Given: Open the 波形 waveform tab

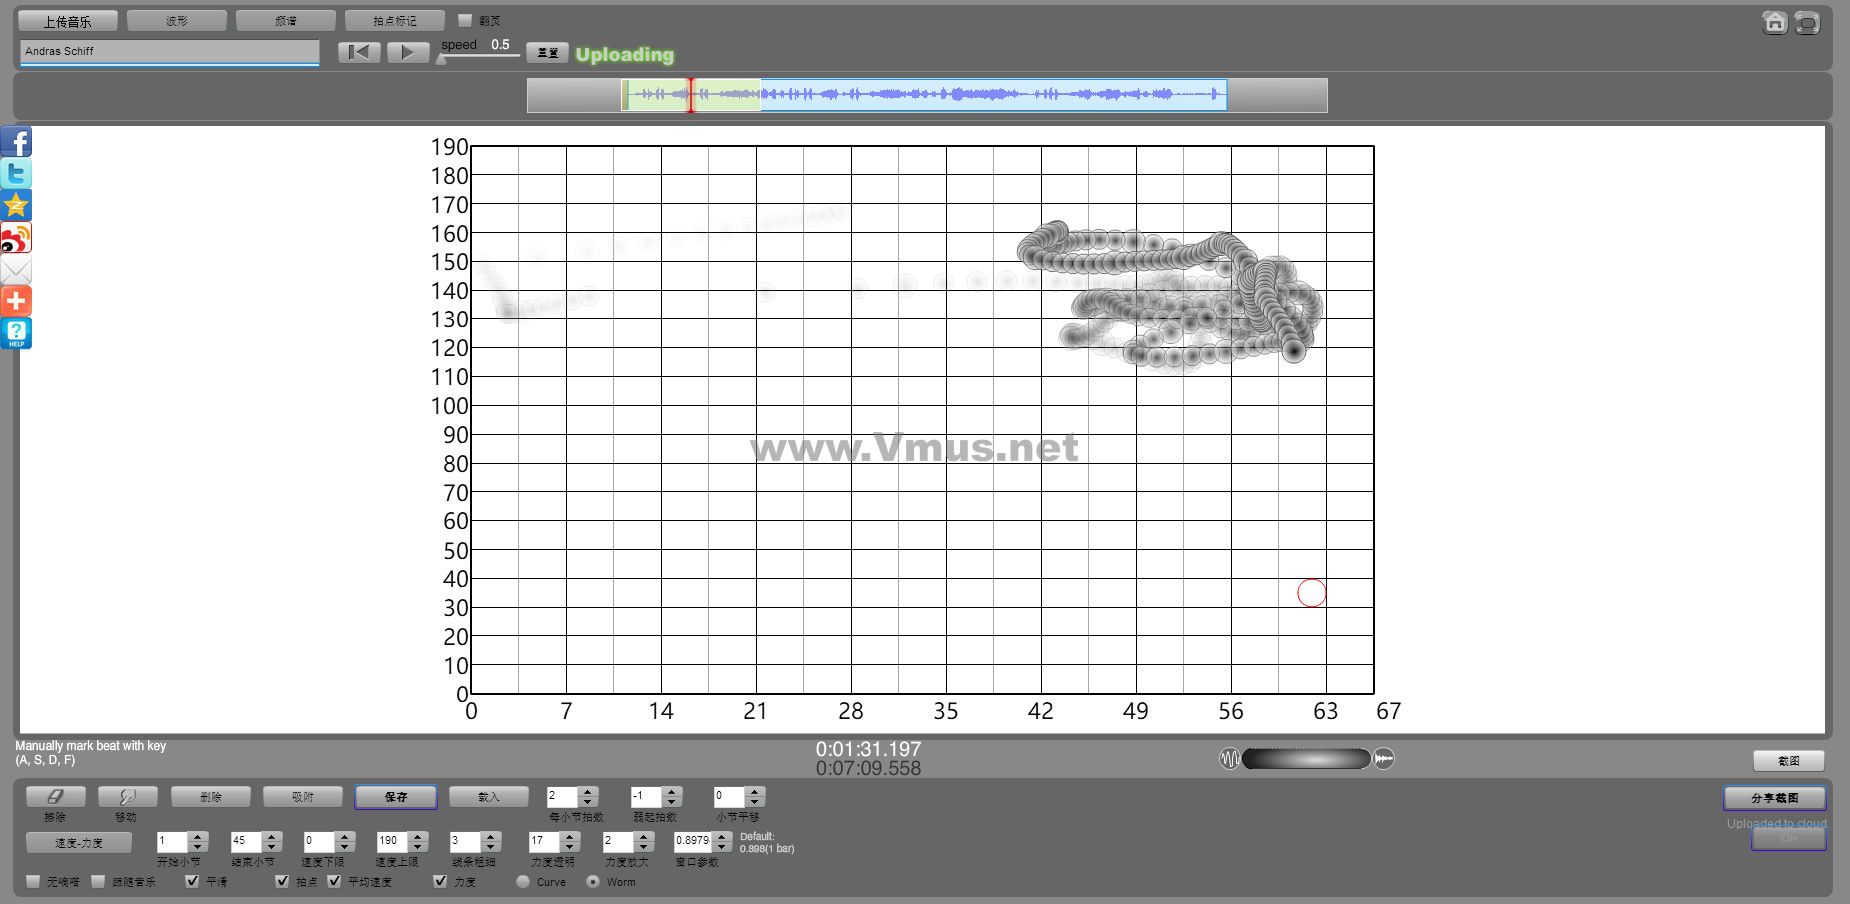Looking at the screenshot, I should tap(177, 21).
